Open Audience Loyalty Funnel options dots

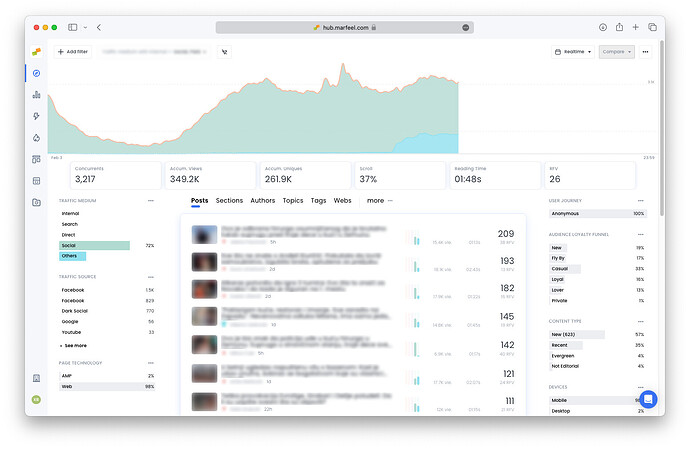click(640, 234)
